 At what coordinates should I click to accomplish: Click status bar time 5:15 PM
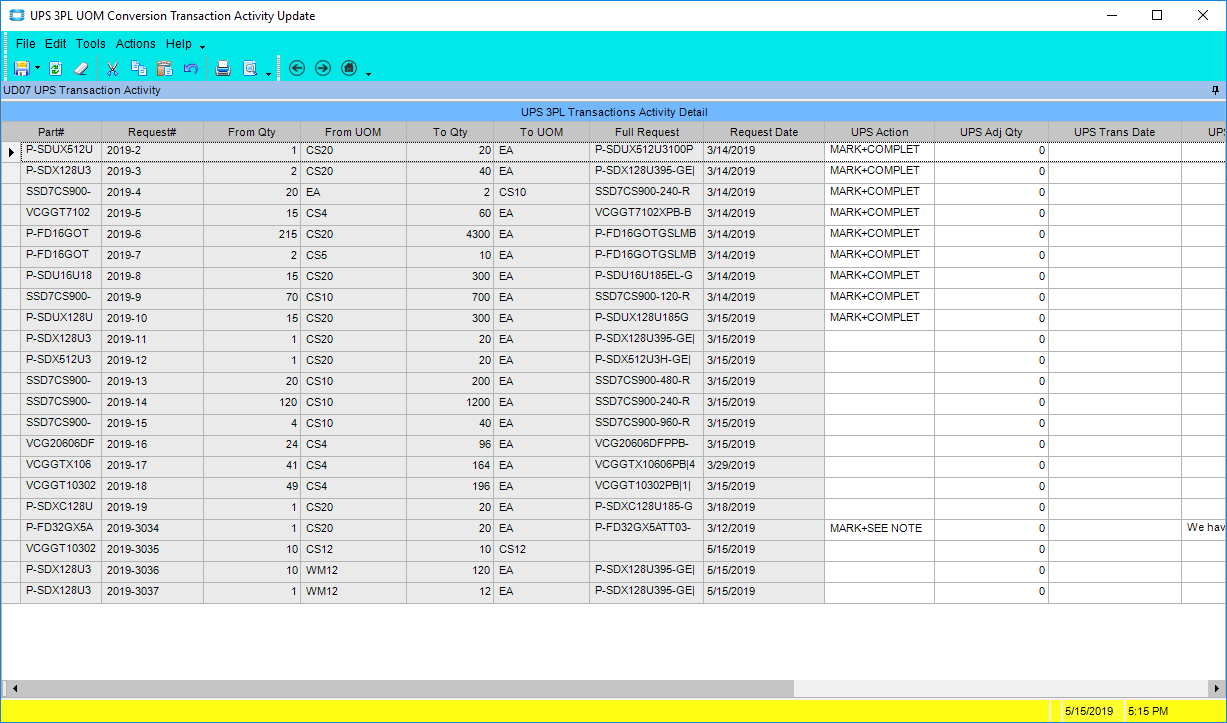click(x=1148, y=712)
